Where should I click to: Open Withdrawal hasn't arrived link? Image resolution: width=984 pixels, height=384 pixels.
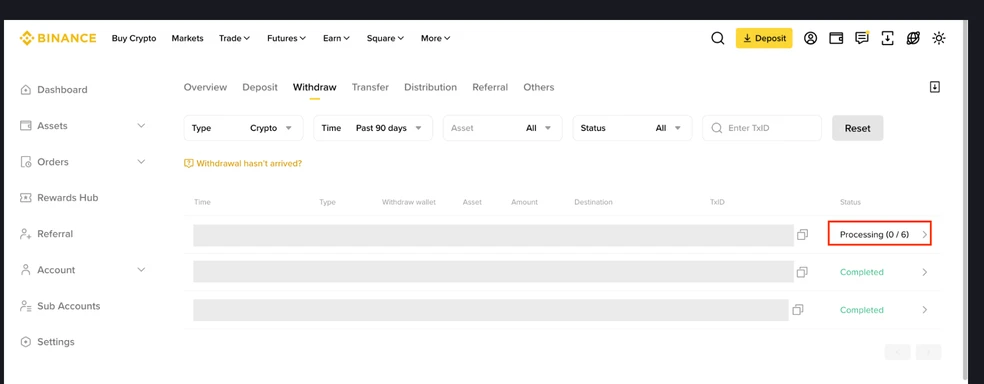point(243,163)
